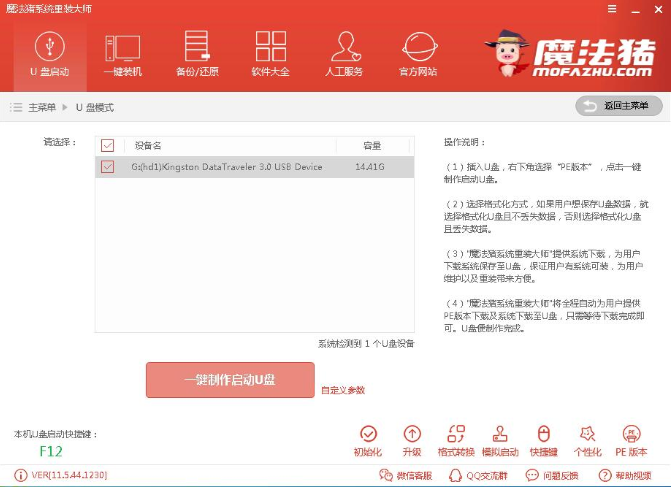Screen dimensions: 671x487
Task: Toggle the Kingston DataTraveler device checkbox
Action: pos(107,166)
